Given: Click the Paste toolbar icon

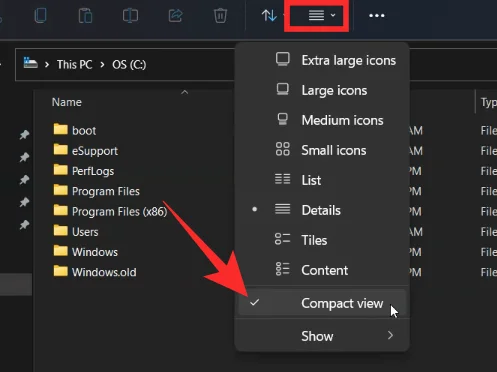Looking at the screenshot, I should (x=85, y=16).
